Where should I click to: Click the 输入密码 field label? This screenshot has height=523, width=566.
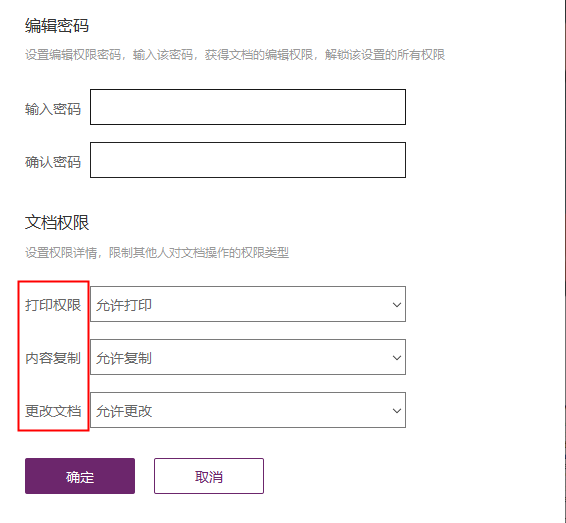click(x=53, y=109)
